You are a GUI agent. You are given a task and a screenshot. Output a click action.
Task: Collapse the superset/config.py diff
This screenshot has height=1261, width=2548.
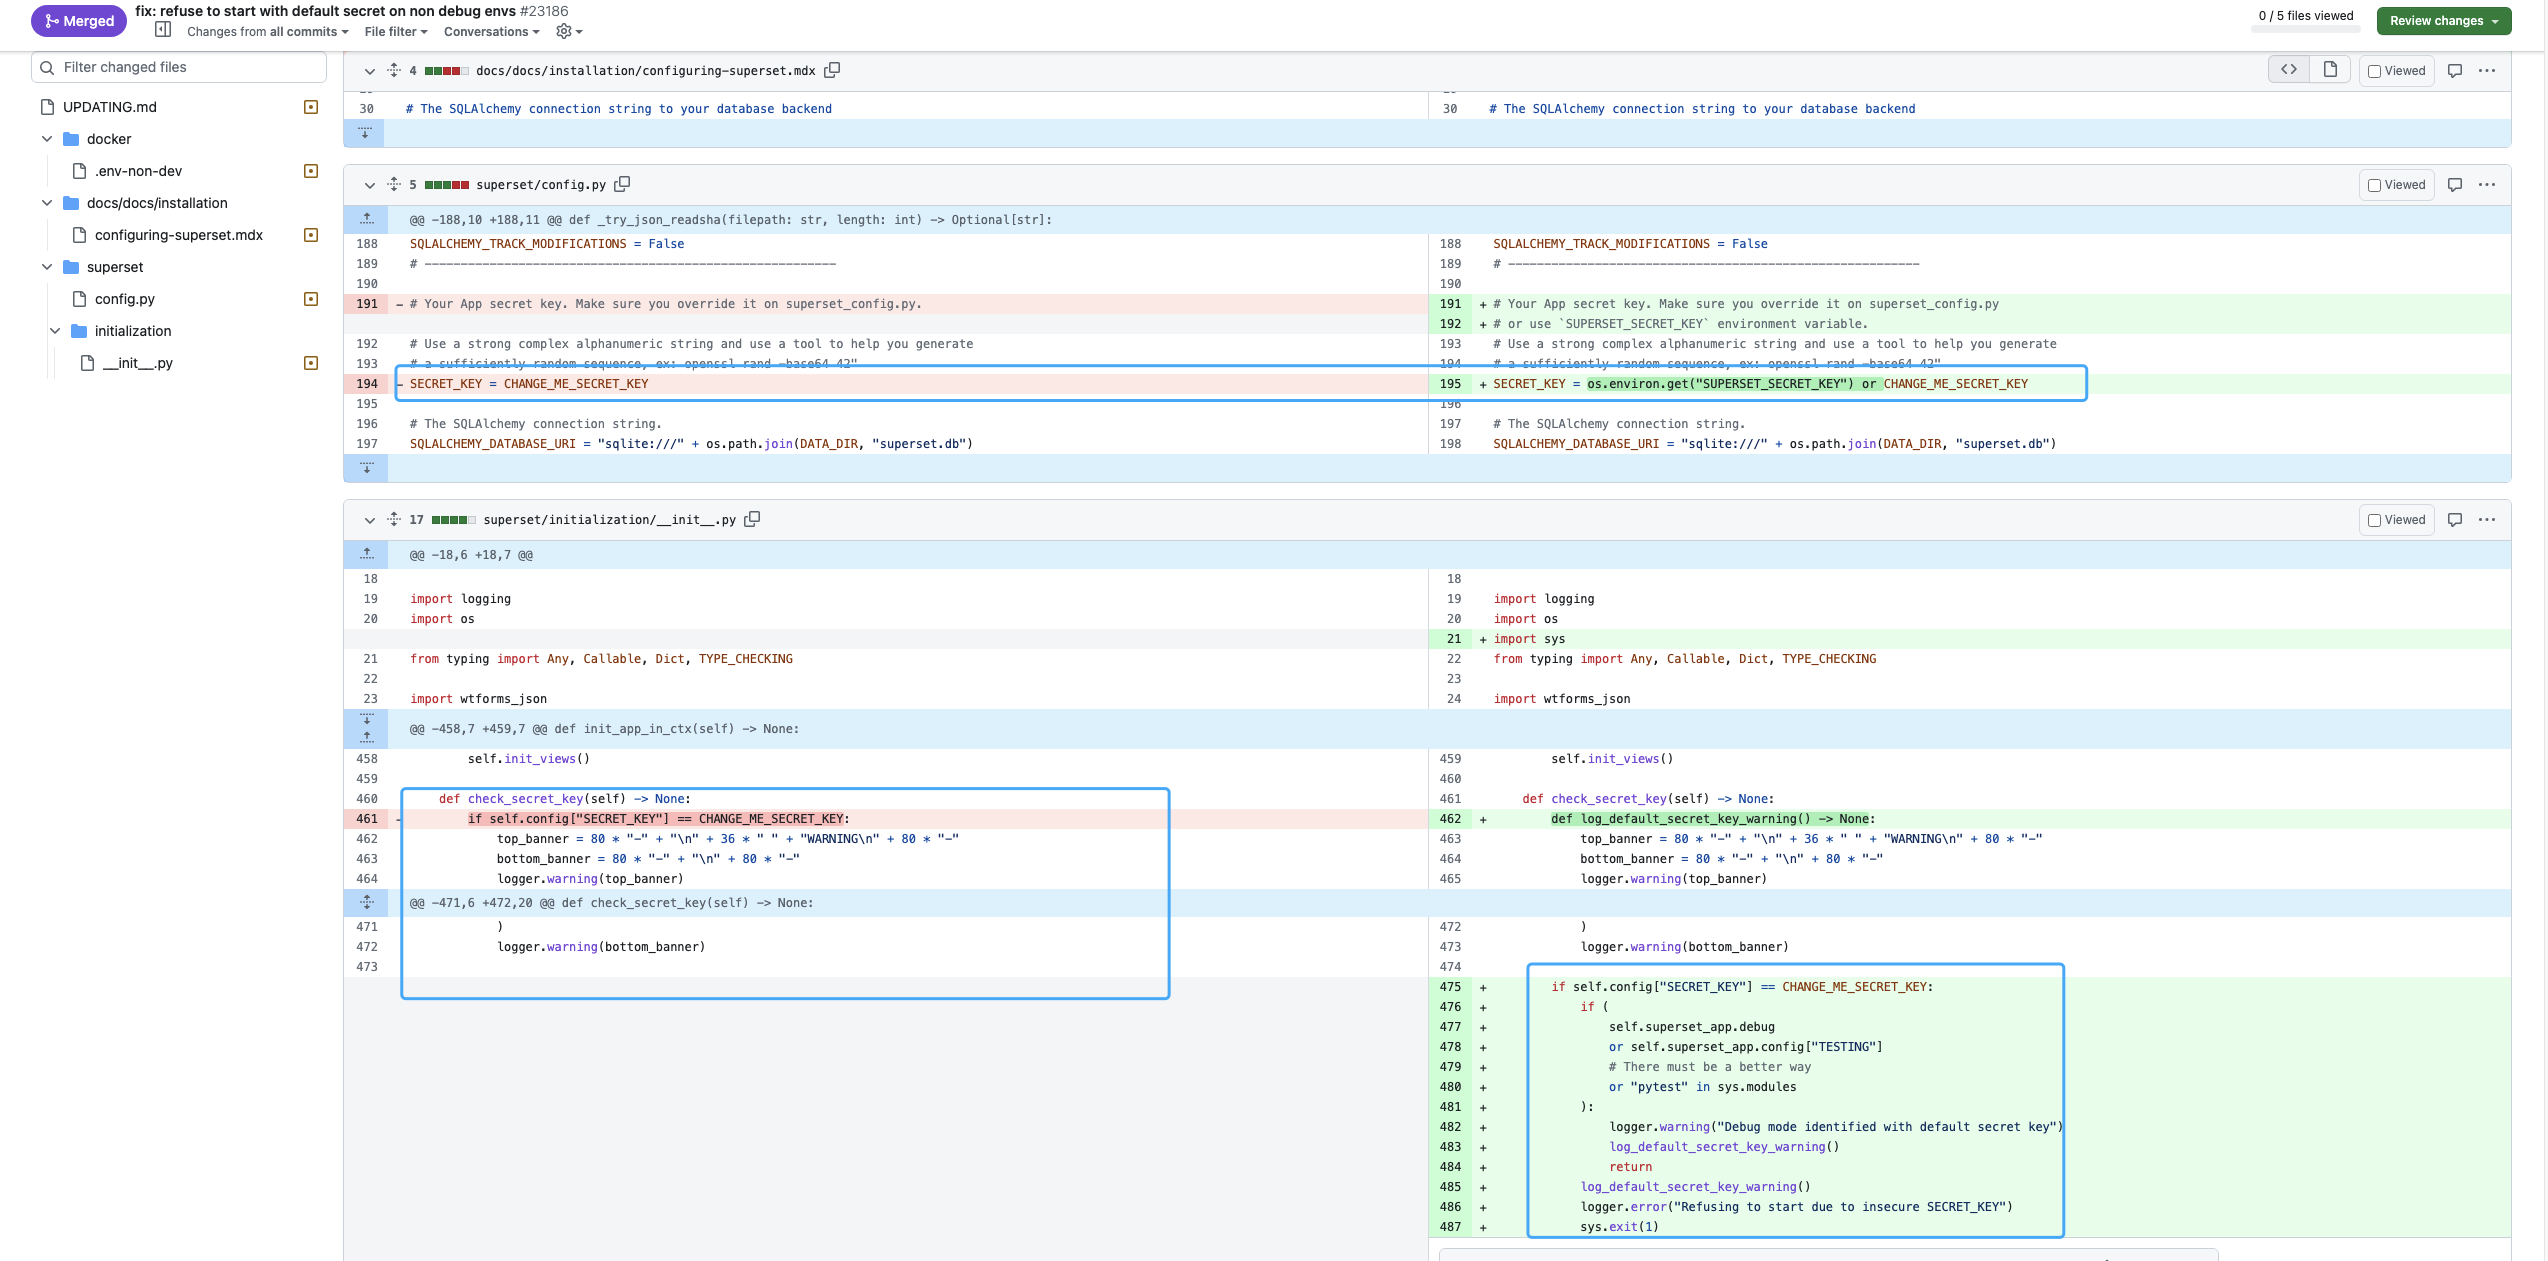coord(369,185)
